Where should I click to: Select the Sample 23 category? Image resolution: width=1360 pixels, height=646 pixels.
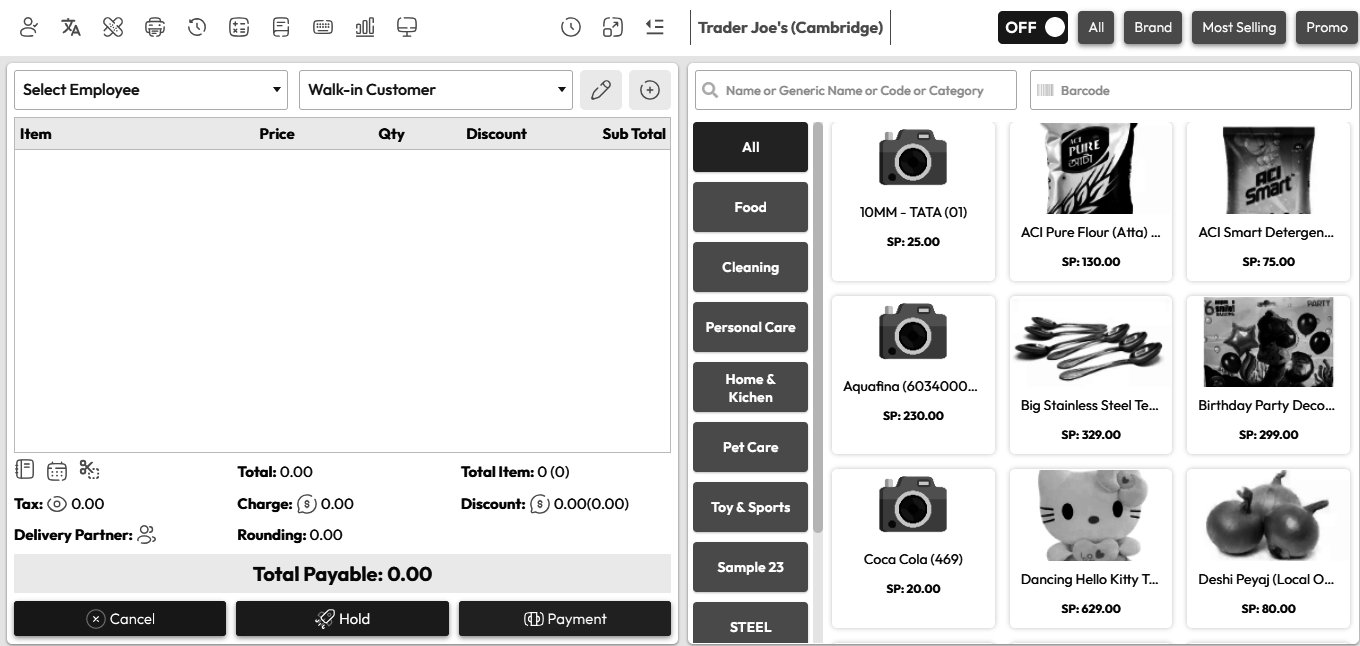pos(750,567)
